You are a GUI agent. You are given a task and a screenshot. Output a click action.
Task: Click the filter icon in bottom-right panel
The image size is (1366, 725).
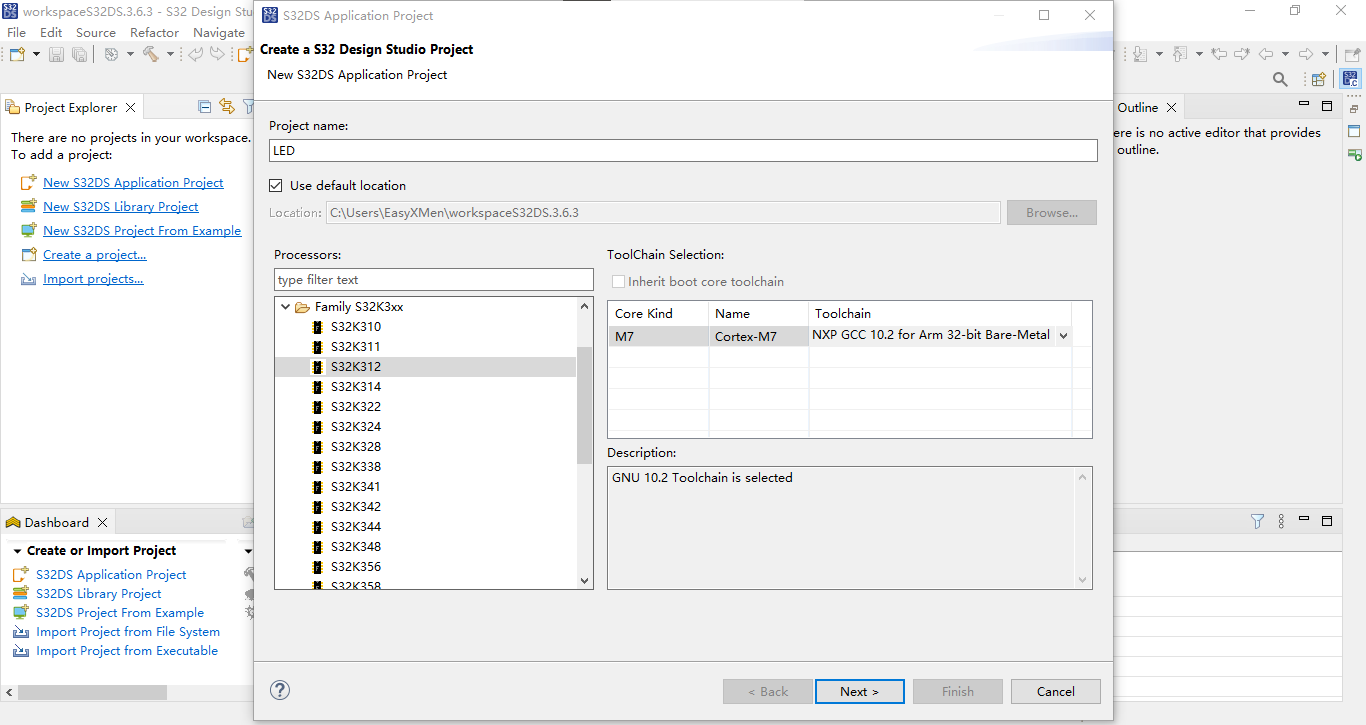click(1258, 521)
